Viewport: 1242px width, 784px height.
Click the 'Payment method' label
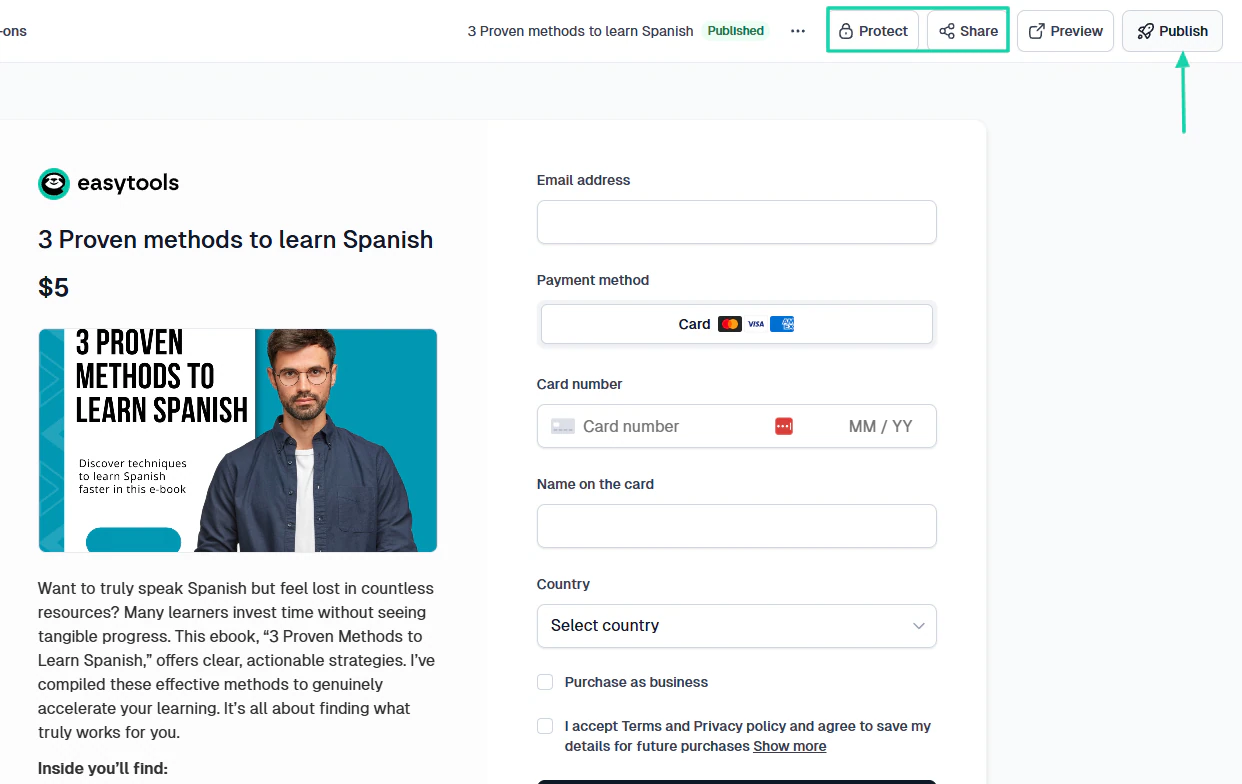pos(593,280)
